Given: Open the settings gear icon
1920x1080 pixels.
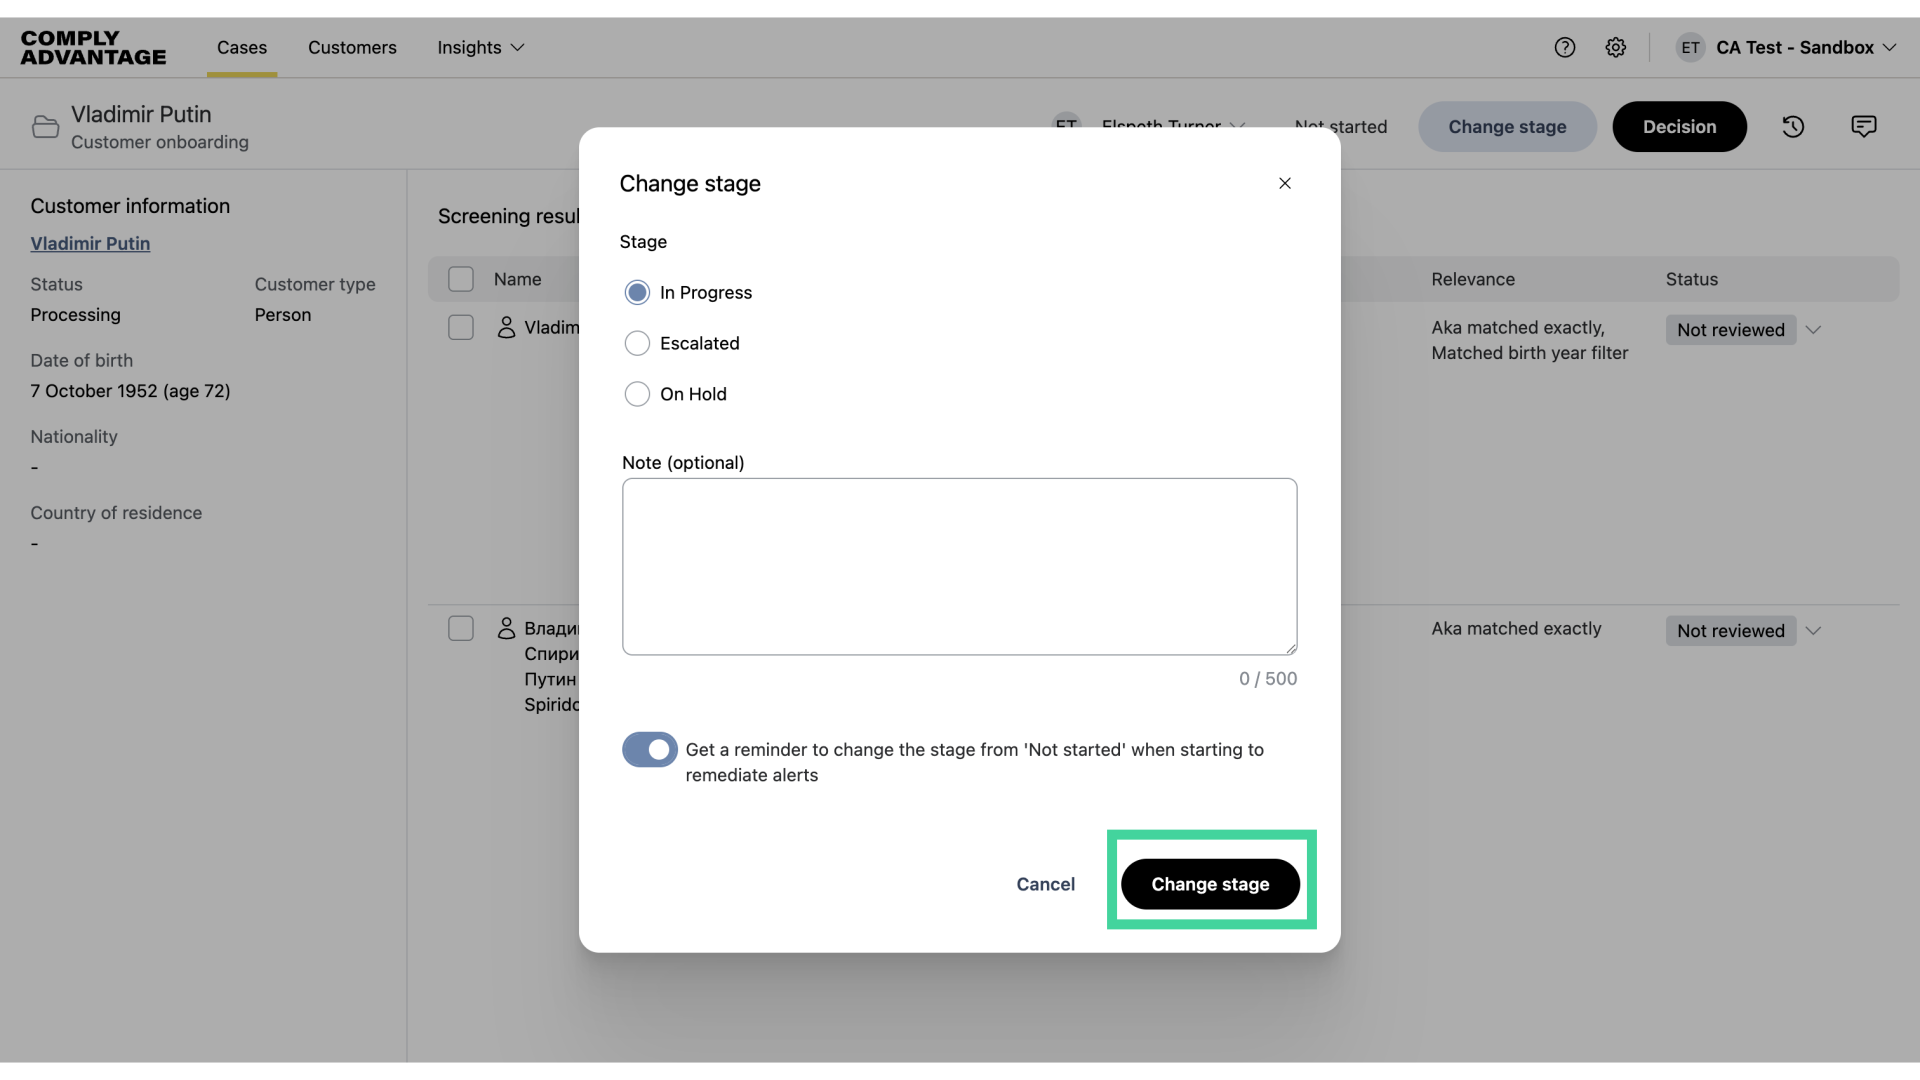Looking at the screenshot, I should coord(1615,47).
